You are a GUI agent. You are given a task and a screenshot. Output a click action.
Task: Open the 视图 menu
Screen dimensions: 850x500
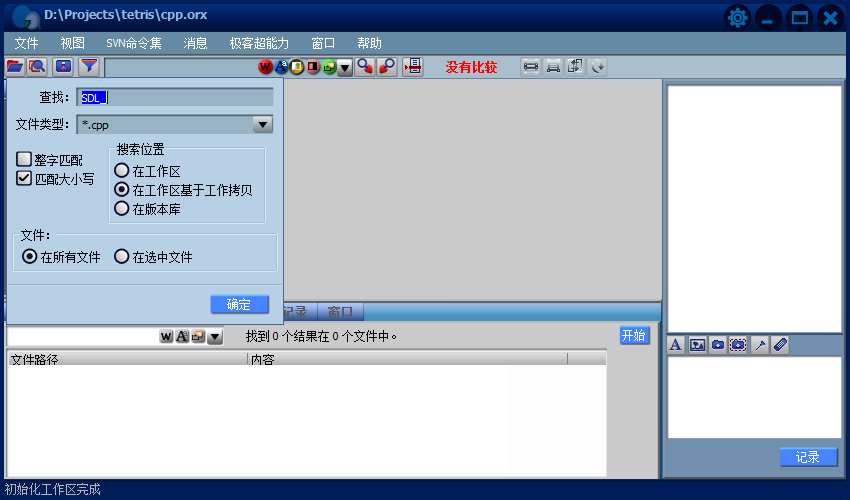pos(73,43)
